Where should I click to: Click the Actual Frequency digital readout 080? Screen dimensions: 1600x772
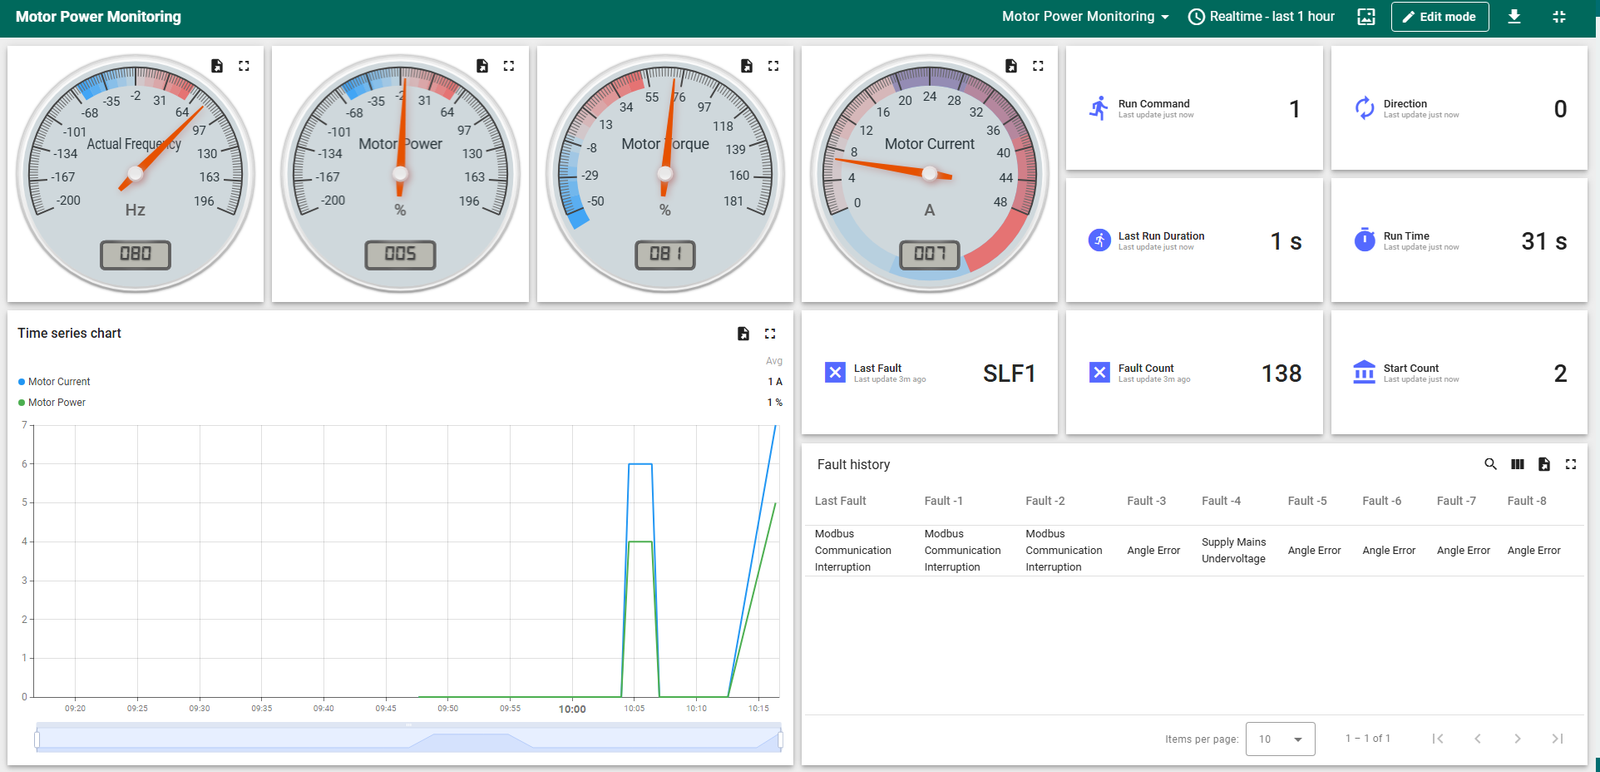click(135, 255)
